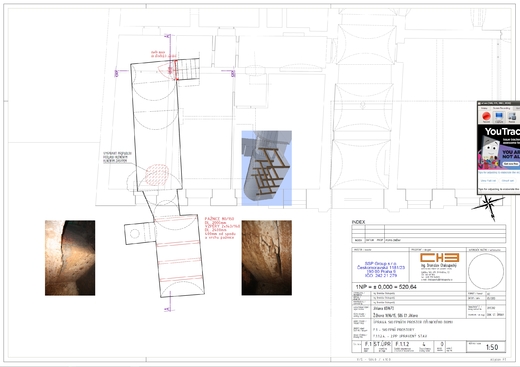Viewport: 520px width, 367px height.
Task: Click the Capture monitor icon
Action: point(499,117)
